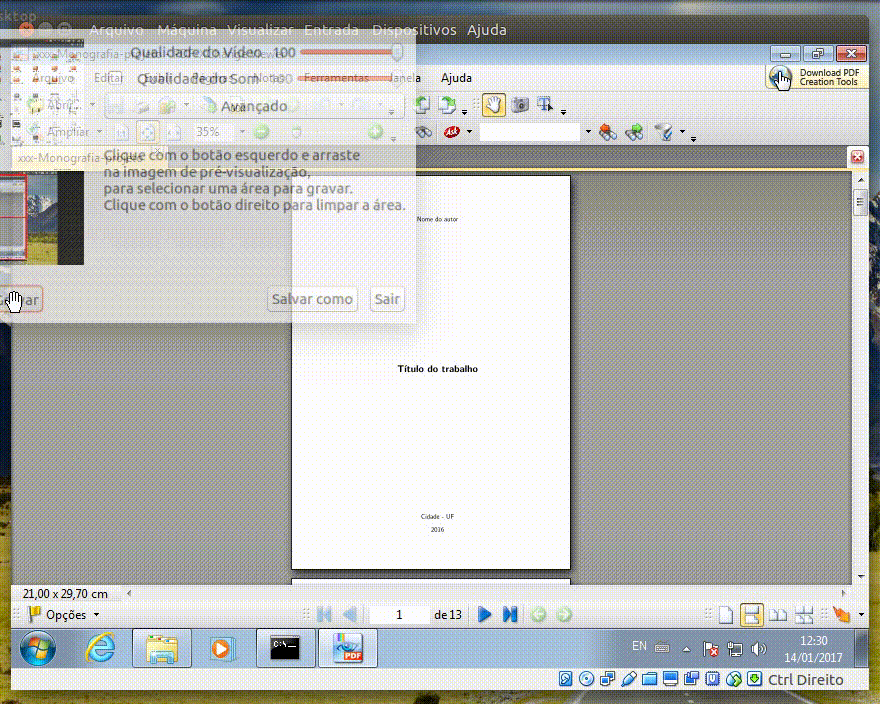Image resolution: width=880 pixels, height=704 pixels.
Task: Open Windows Media Player from taskbar
Action: pyautogui.click(x=222, y=648)
